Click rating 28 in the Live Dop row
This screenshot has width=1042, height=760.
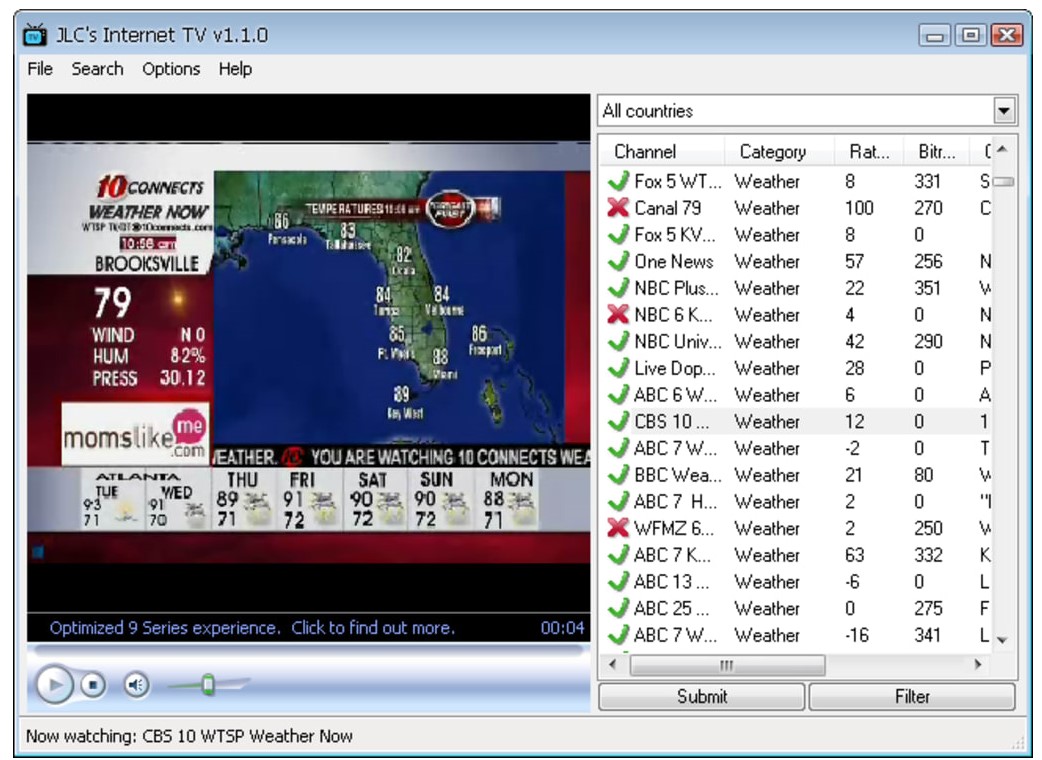pos(854,368)
